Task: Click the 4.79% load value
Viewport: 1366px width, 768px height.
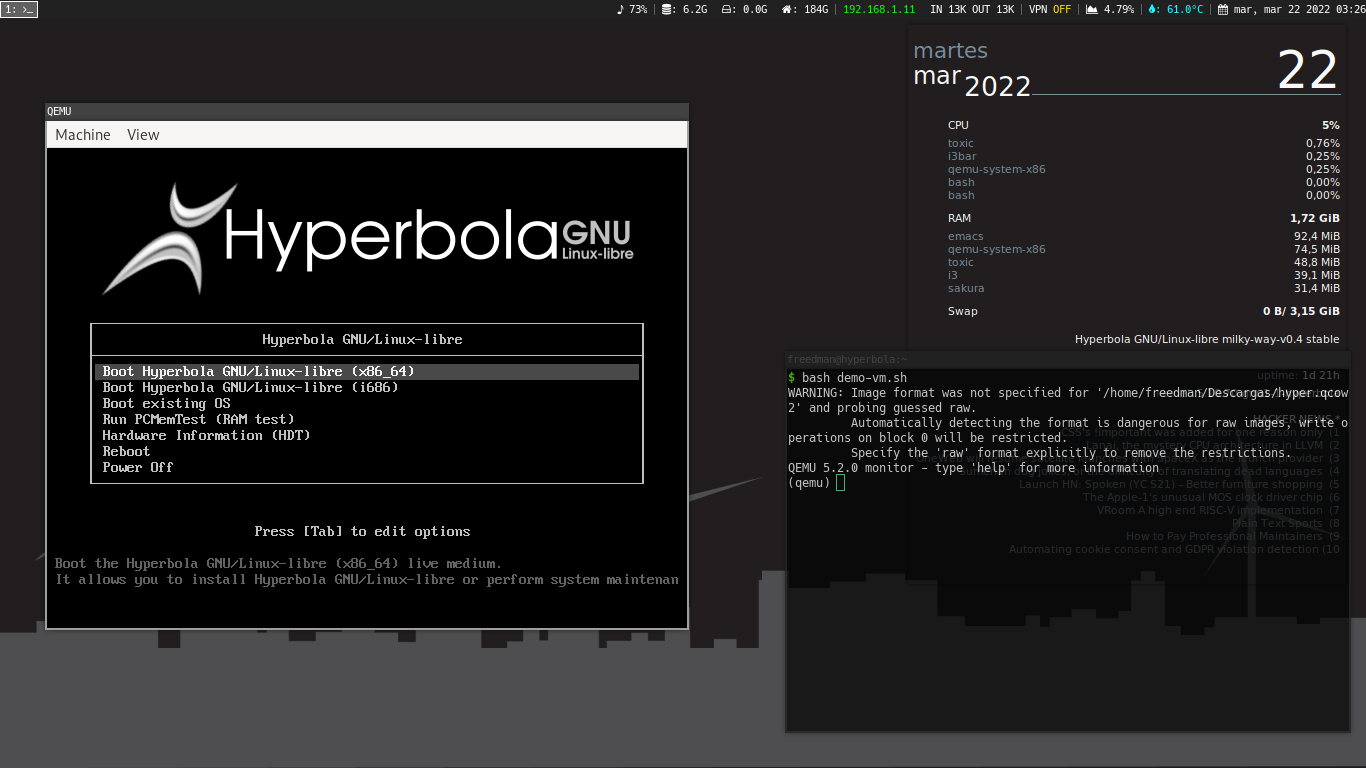Action: [x=1118, y=9]
